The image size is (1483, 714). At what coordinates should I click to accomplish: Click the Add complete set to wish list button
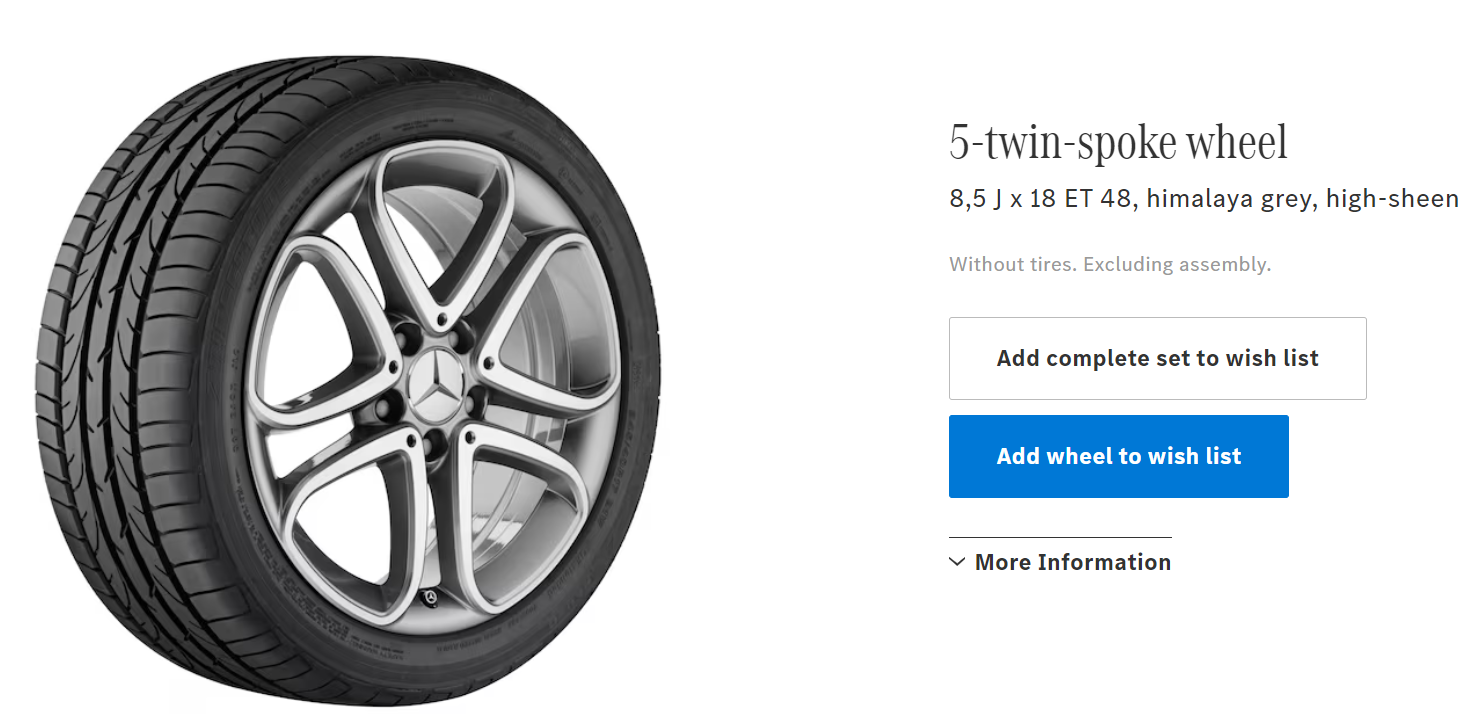tap(1157, 358)
